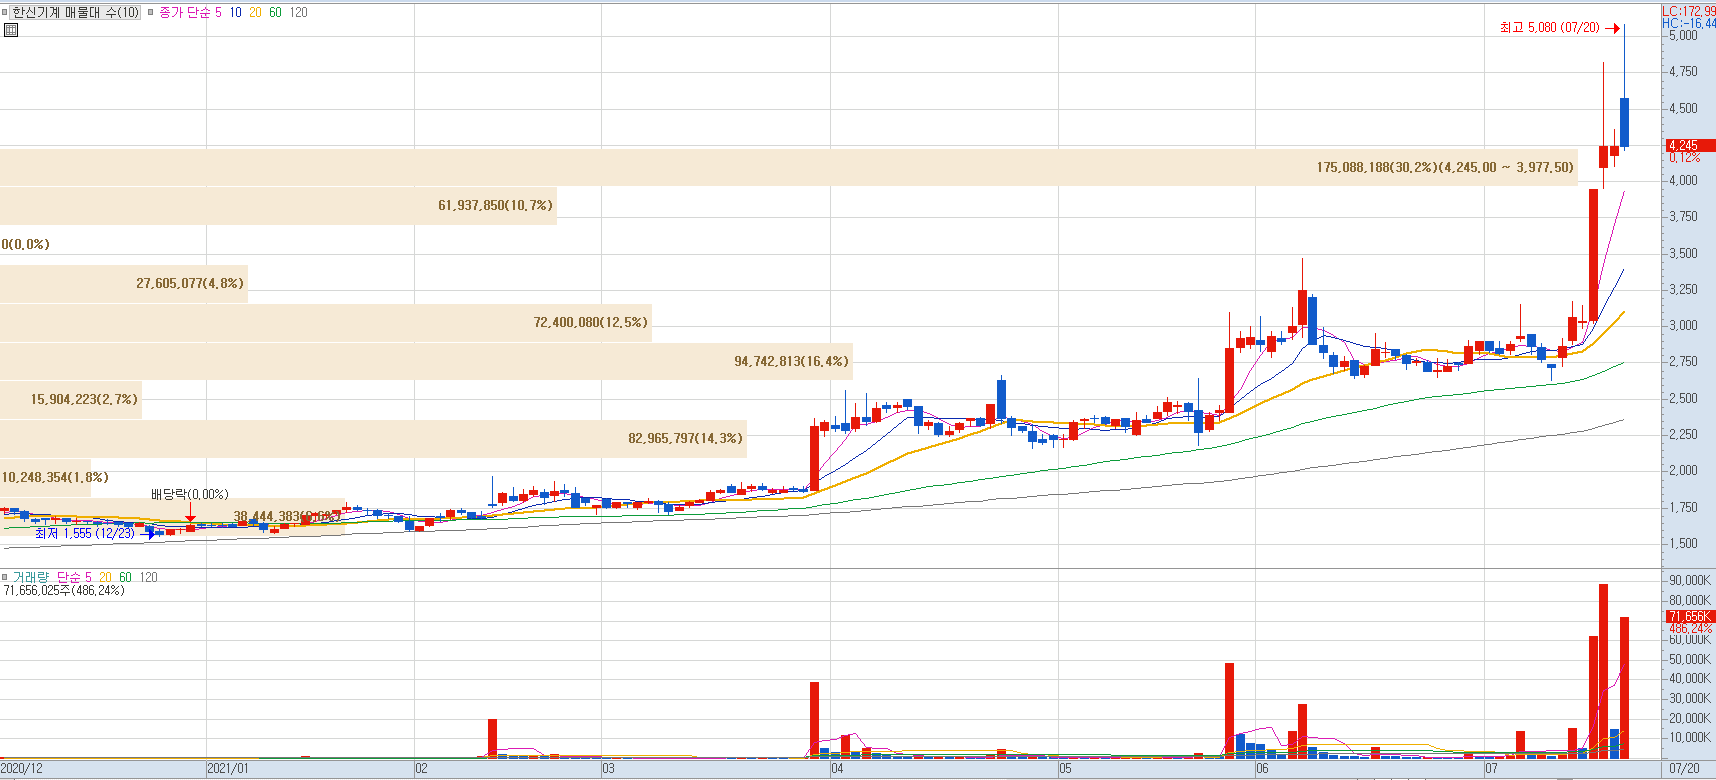The height and width of the screenshot is (780, 1716).
Task: Select the orange 20 price moving average
Action: pos(256,13)
